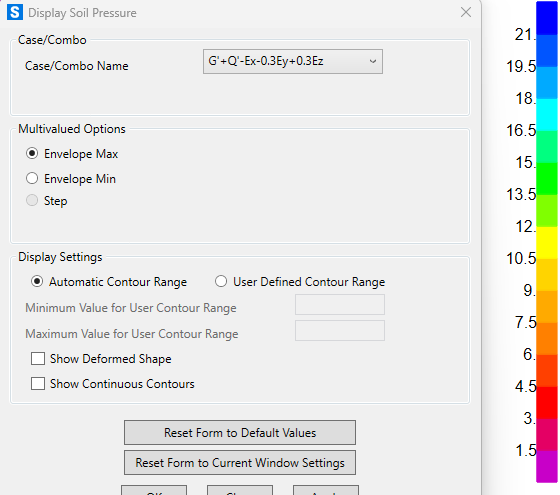Viewport: 560px width, 495px height.
Task: Click the Display Soil Pressure title text
Action: (82, 13)
